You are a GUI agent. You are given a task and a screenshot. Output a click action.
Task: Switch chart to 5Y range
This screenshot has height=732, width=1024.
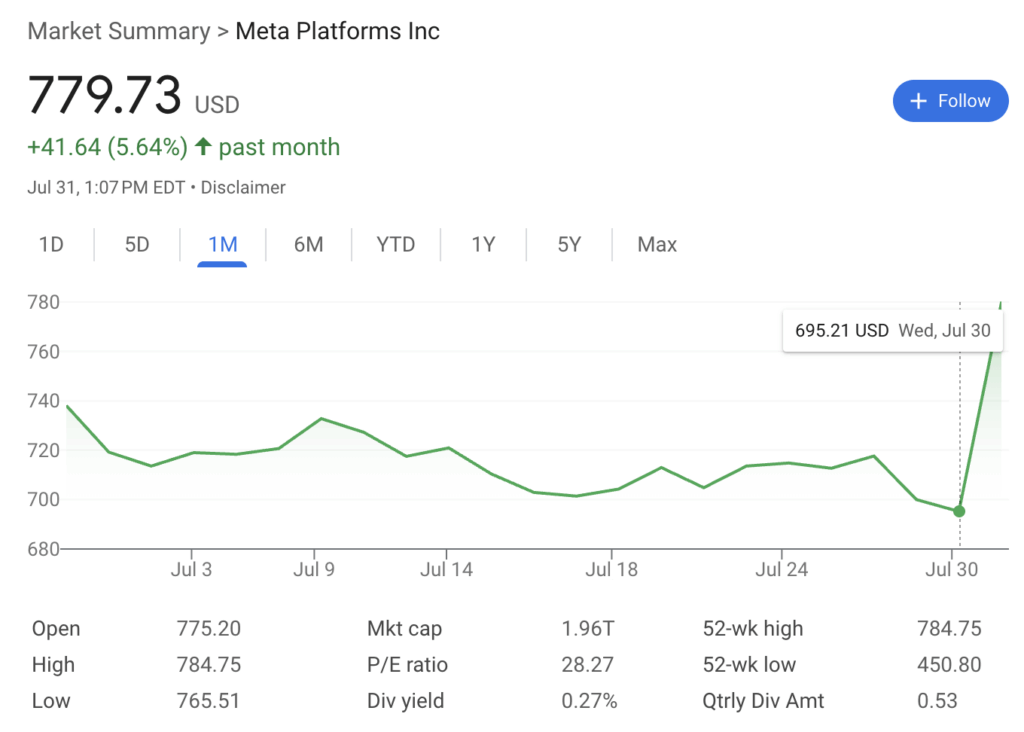569,244
